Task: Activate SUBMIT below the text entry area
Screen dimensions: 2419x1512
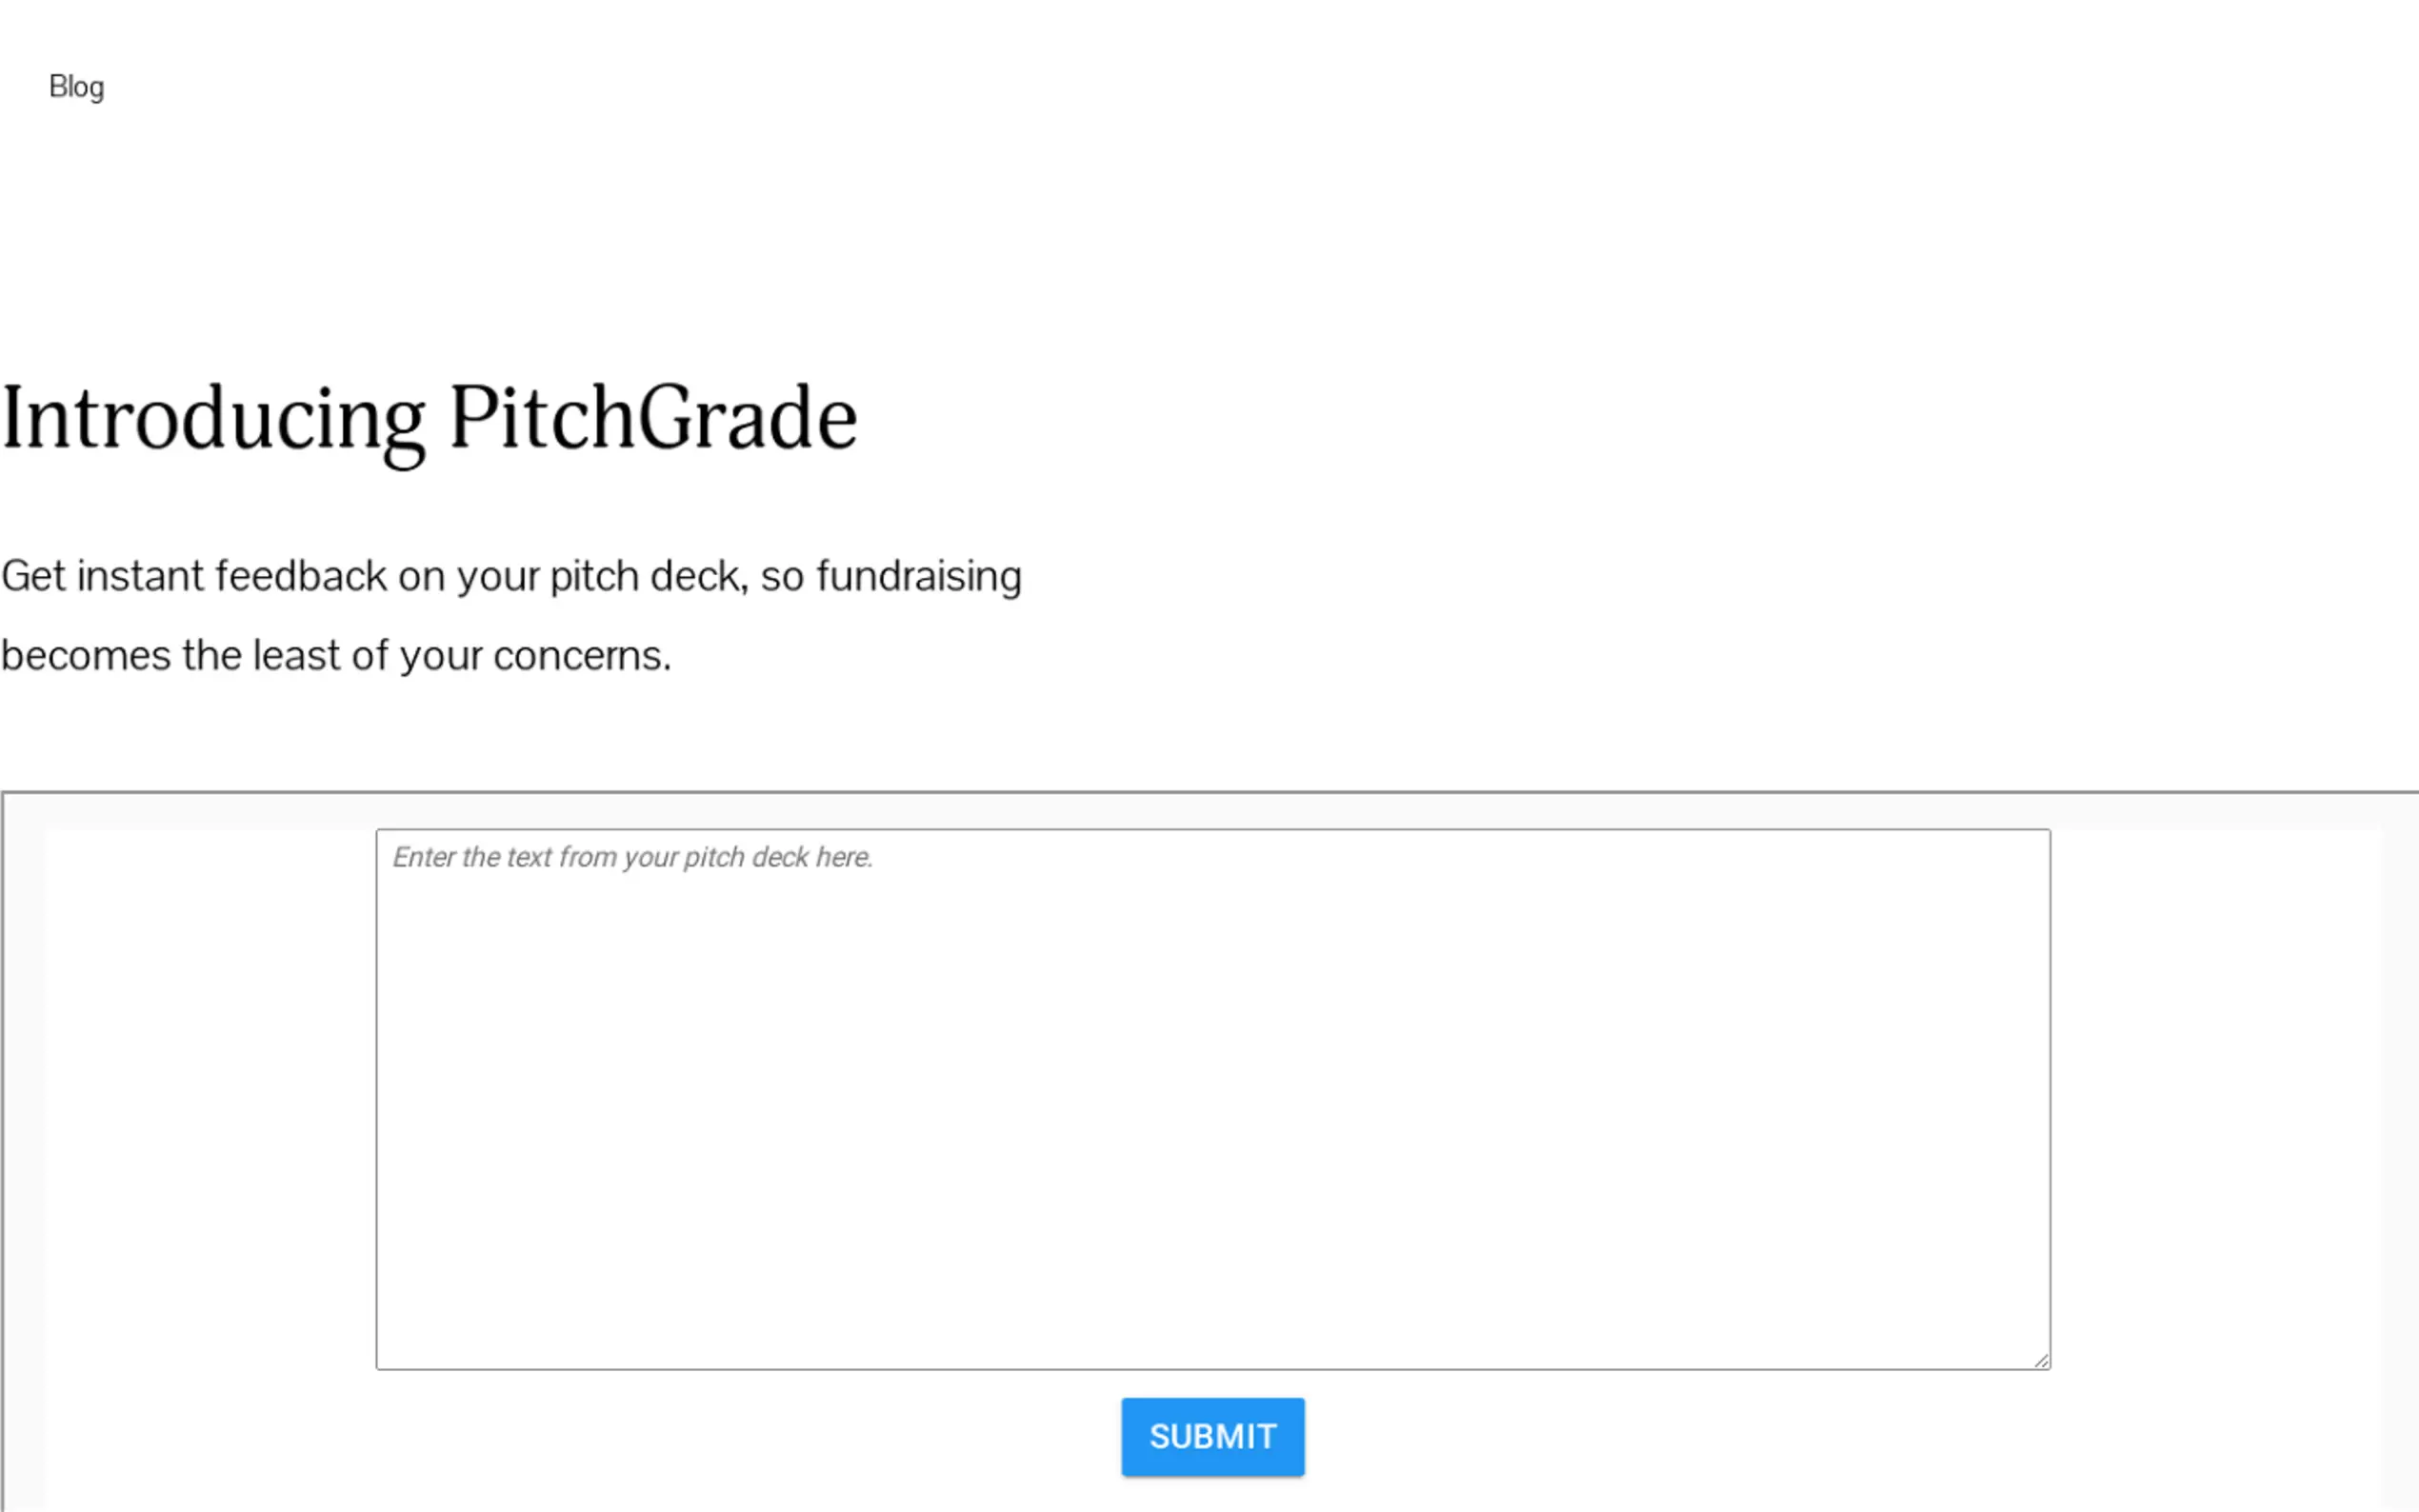Action: click(x=1212, y=1437)
